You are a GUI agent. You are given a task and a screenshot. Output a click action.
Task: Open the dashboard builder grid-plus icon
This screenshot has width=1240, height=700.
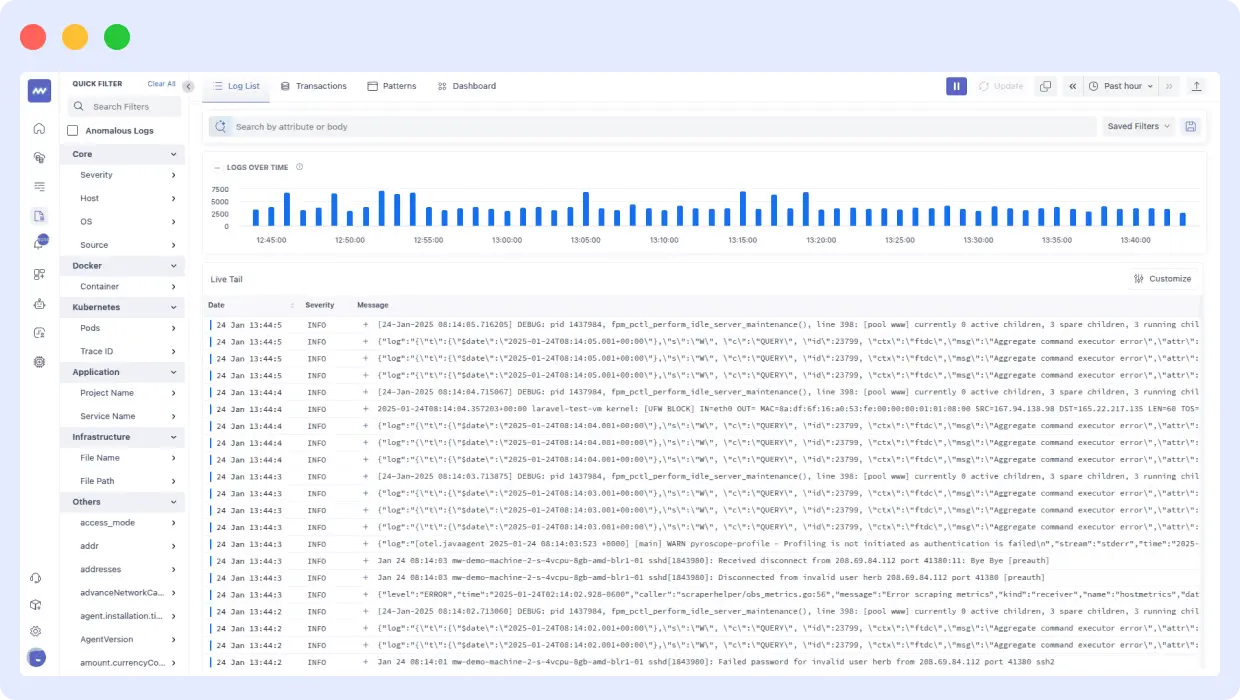click(39, 273)
